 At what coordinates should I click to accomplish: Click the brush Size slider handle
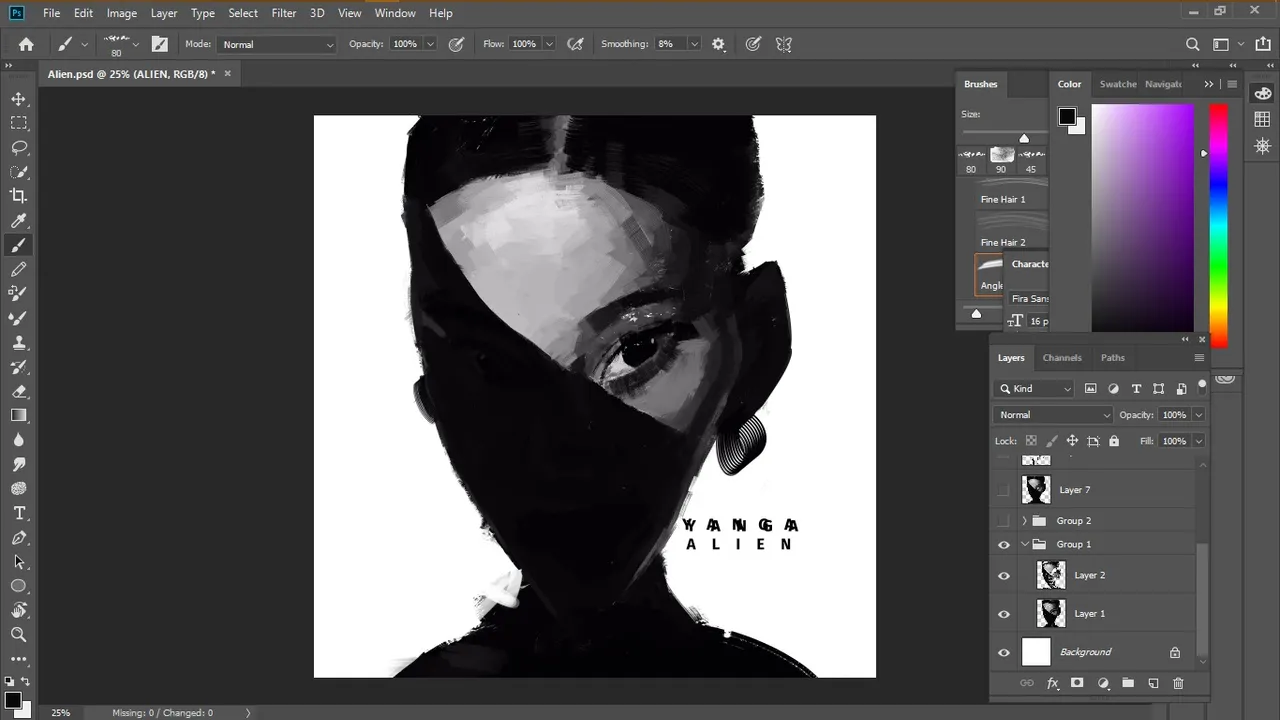tap(1024, 138)
